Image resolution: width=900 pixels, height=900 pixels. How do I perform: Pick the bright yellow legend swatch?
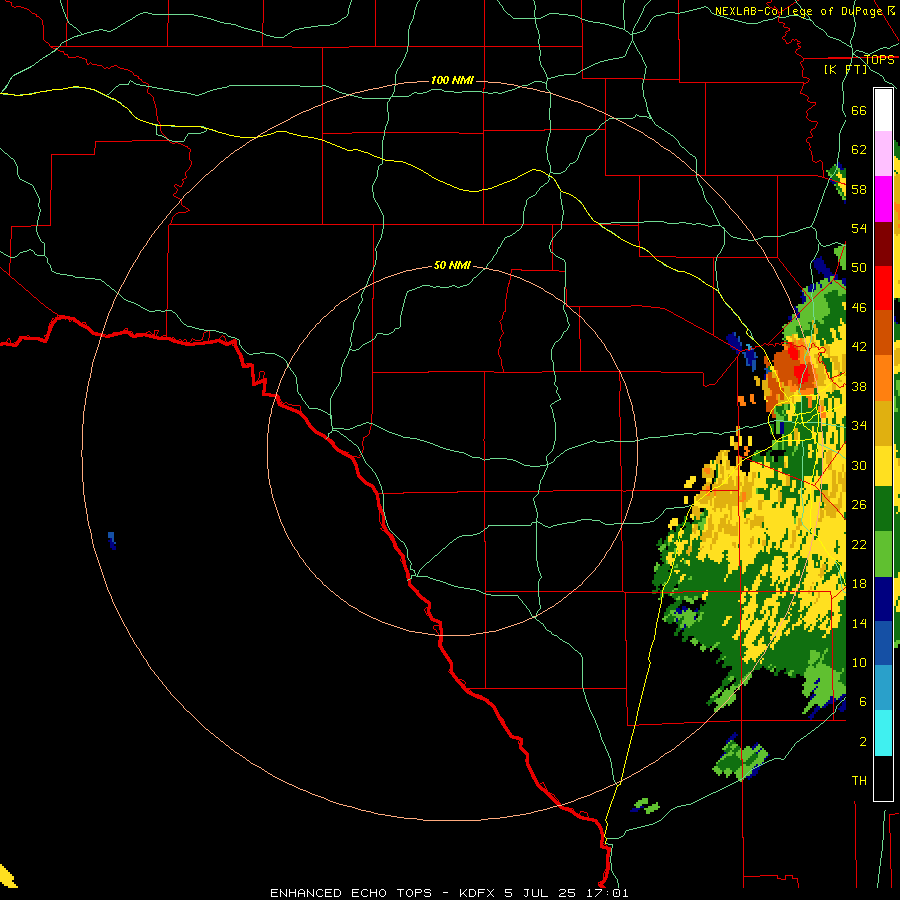pos(883,466)
